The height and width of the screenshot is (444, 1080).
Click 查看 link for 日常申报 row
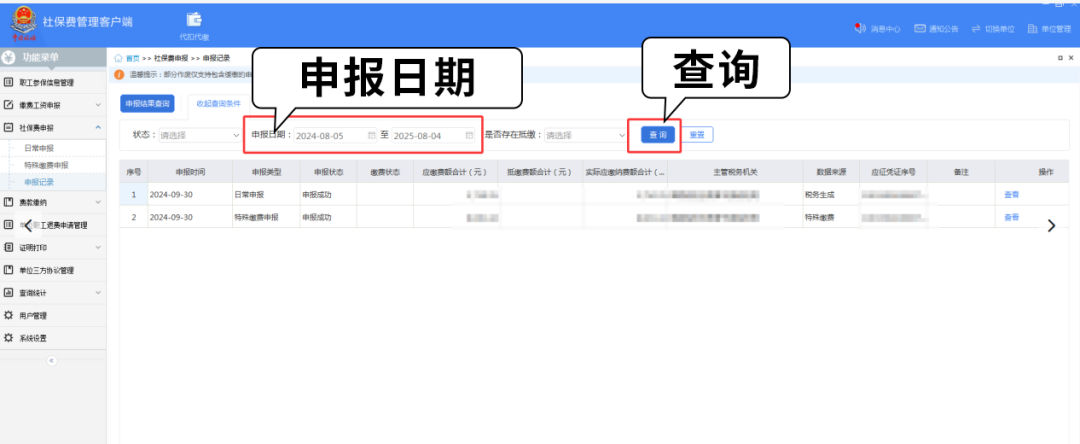pyautogui.click(x=1011, y=194)
